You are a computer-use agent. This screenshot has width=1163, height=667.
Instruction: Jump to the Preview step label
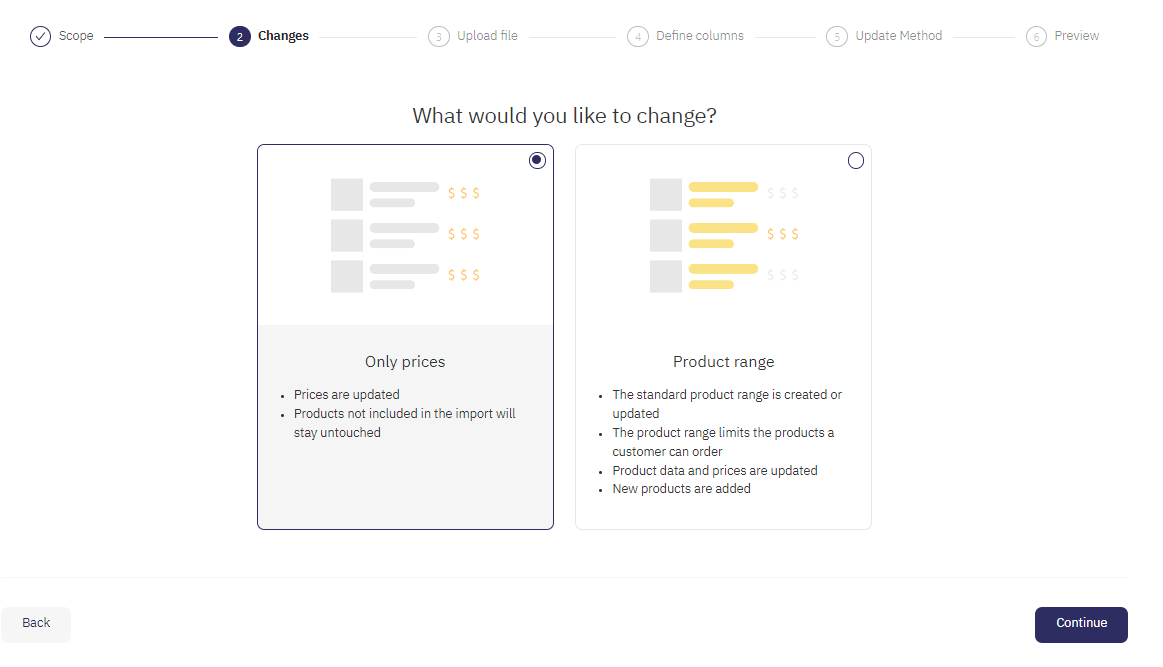click(x=1077, y=36)
